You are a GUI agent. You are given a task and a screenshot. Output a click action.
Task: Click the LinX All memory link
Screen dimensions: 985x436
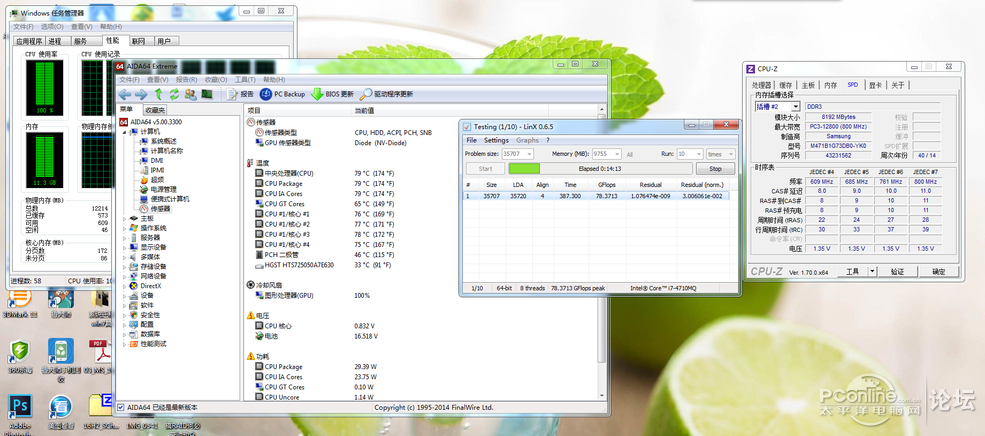(629, 155)
